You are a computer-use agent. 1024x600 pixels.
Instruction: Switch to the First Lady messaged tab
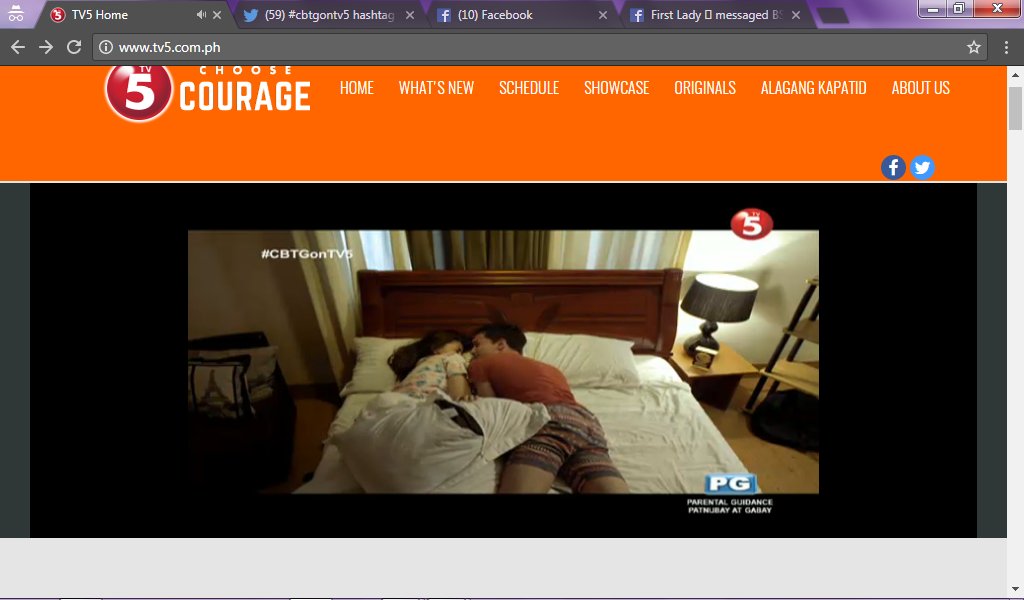coord(715,14)
